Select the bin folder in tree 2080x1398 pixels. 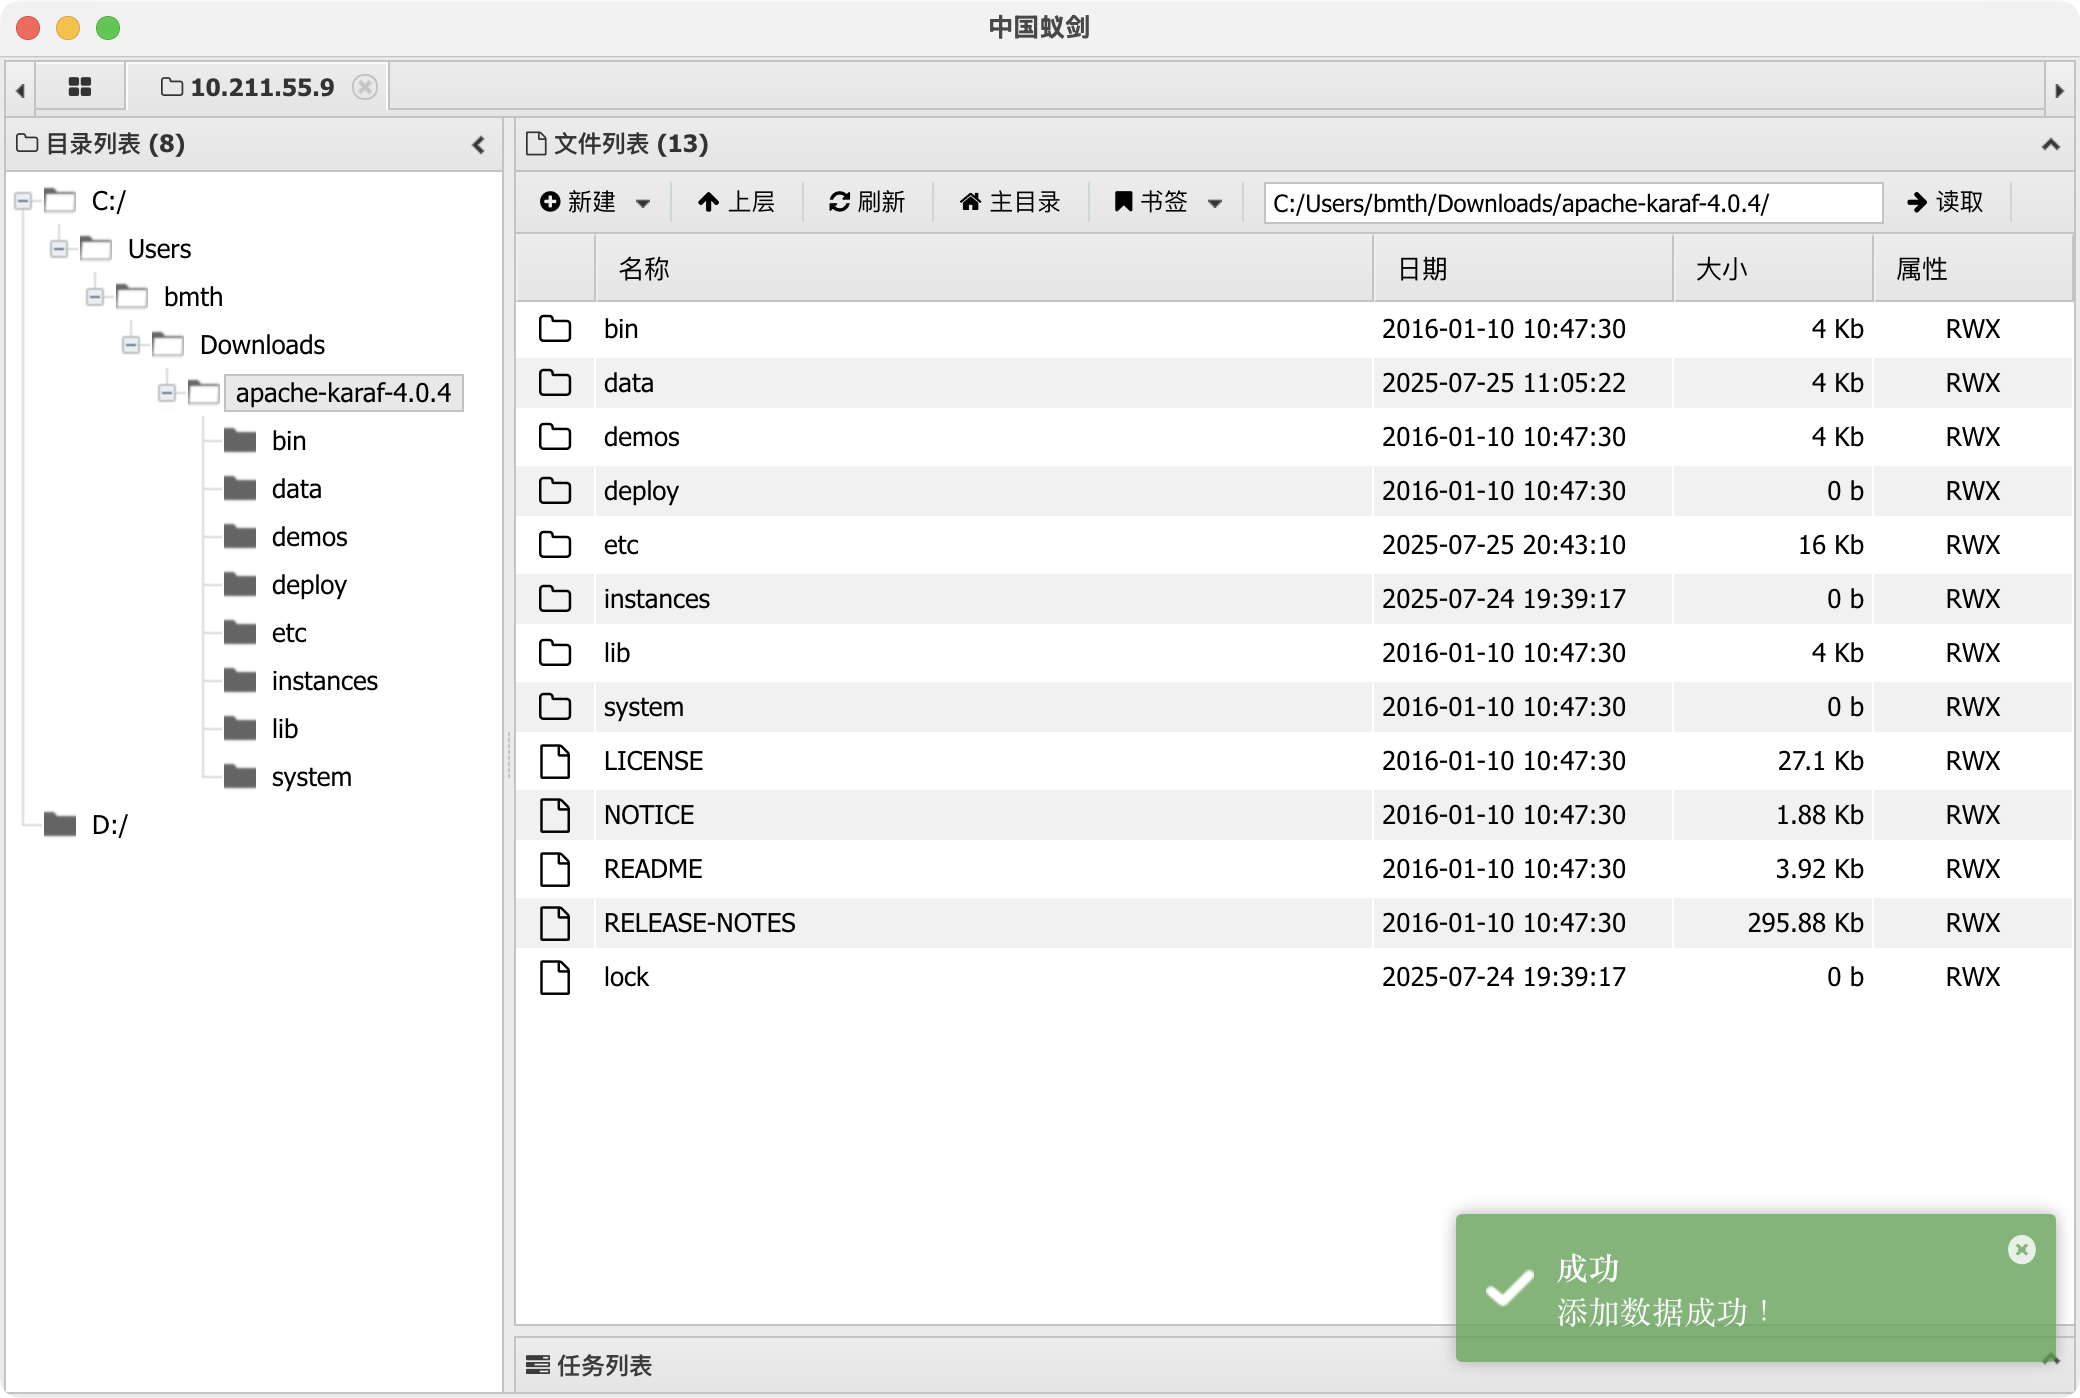[289, 441]
